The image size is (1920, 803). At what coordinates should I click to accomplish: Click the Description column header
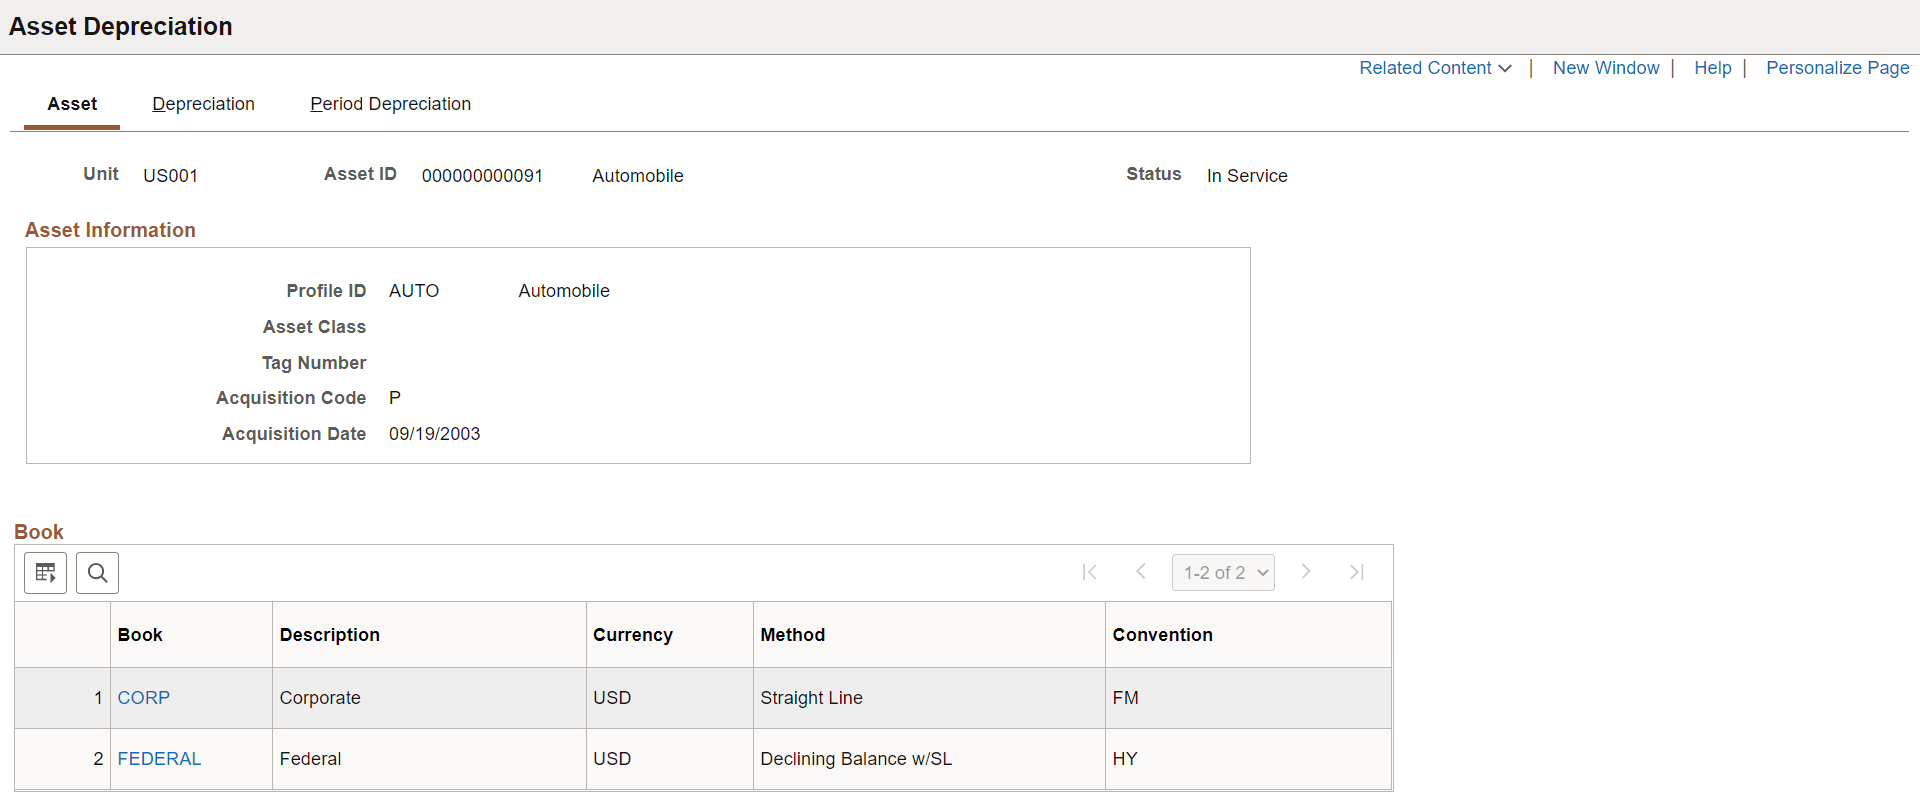coord(329,635)
